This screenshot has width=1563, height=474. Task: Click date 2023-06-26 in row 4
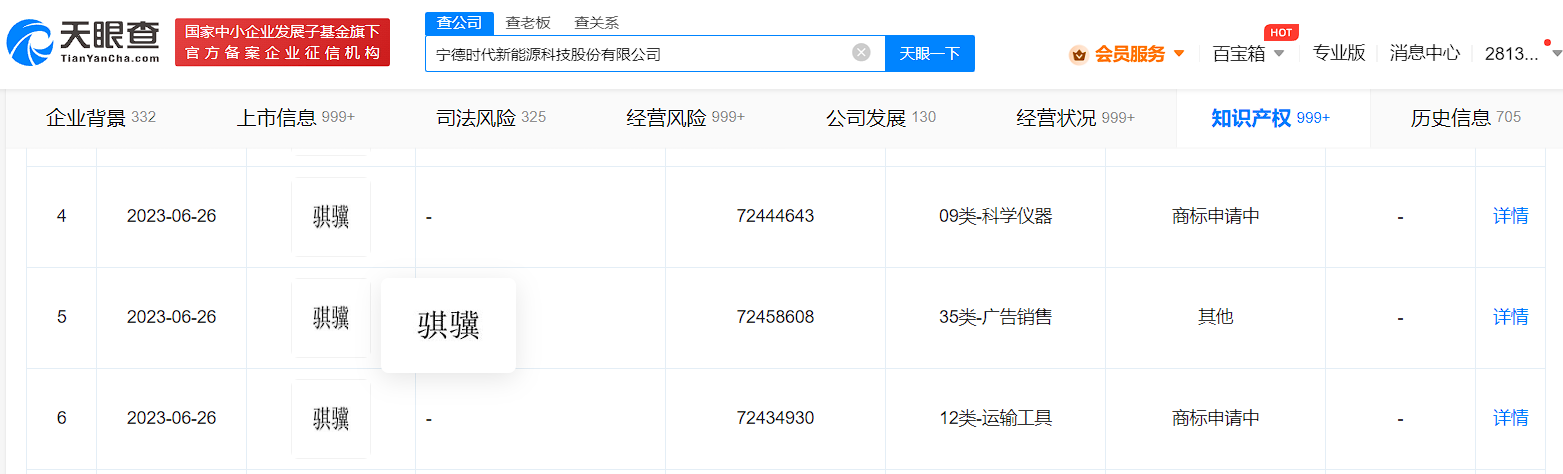coord(171,216)
